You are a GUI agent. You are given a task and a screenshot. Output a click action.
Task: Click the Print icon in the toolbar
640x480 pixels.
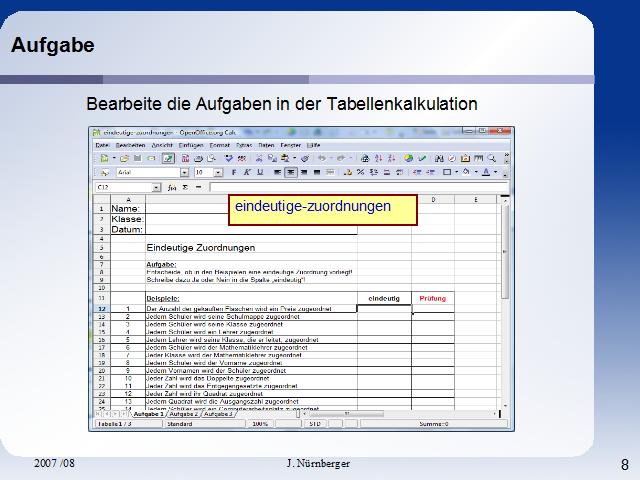199,158
